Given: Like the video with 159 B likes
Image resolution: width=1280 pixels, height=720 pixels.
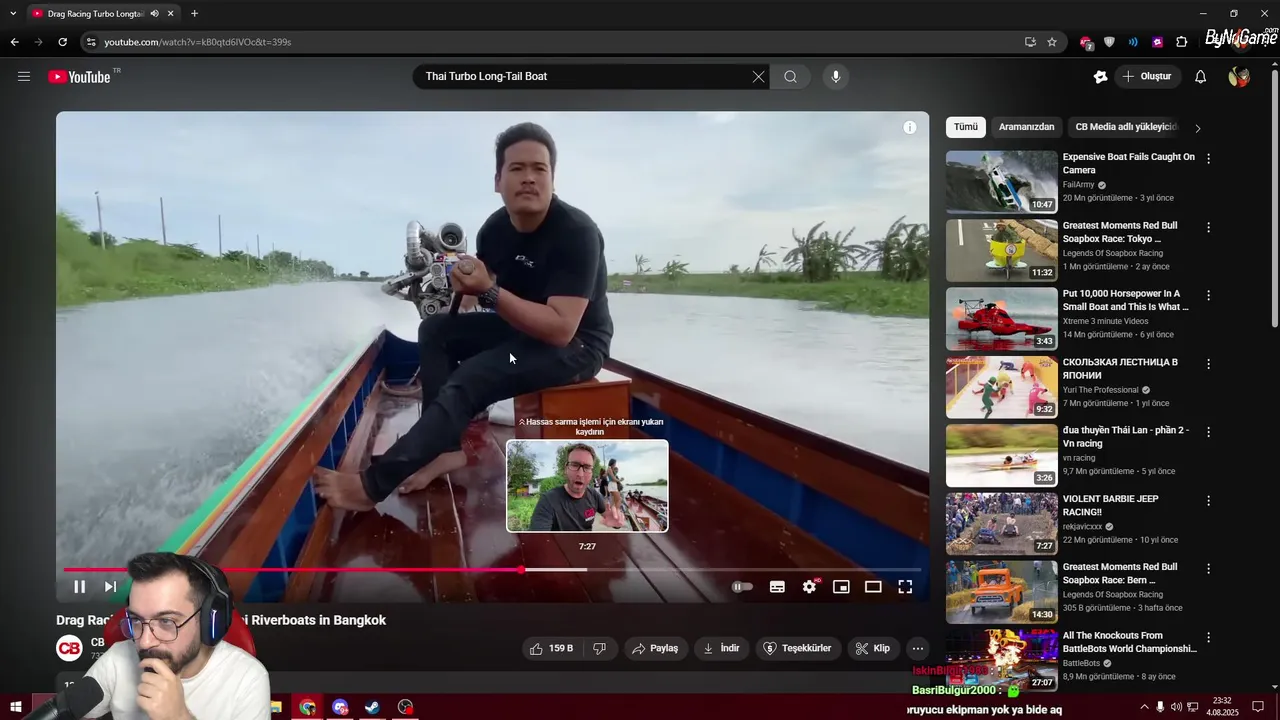Looking at the screenshot, I should pos(551,648).
